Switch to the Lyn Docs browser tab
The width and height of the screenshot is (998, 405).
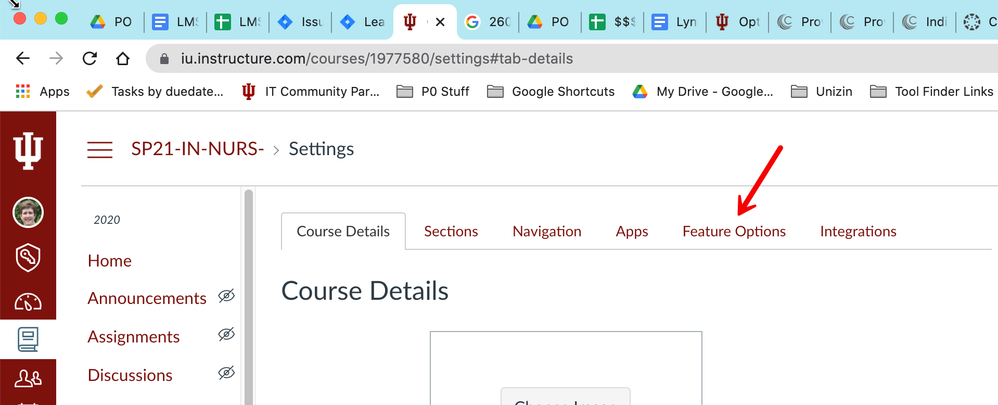coord(675,22)
